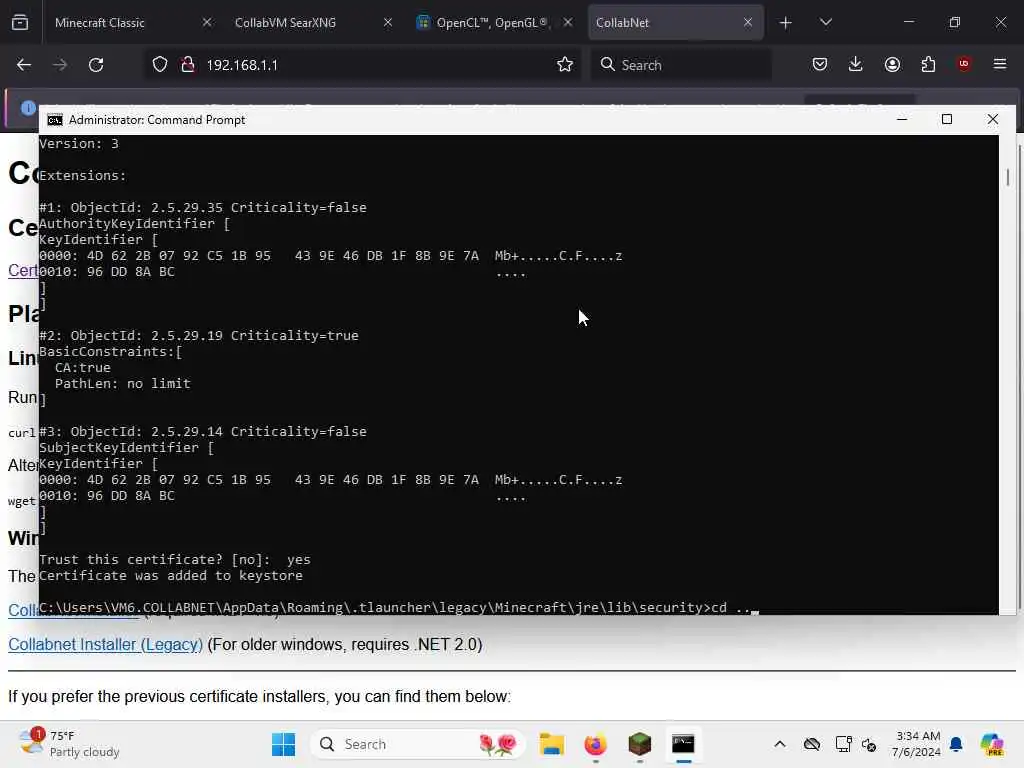Open the weather widget 75°F Partly cloudy

pyautogui.click(x=69, y=744)
